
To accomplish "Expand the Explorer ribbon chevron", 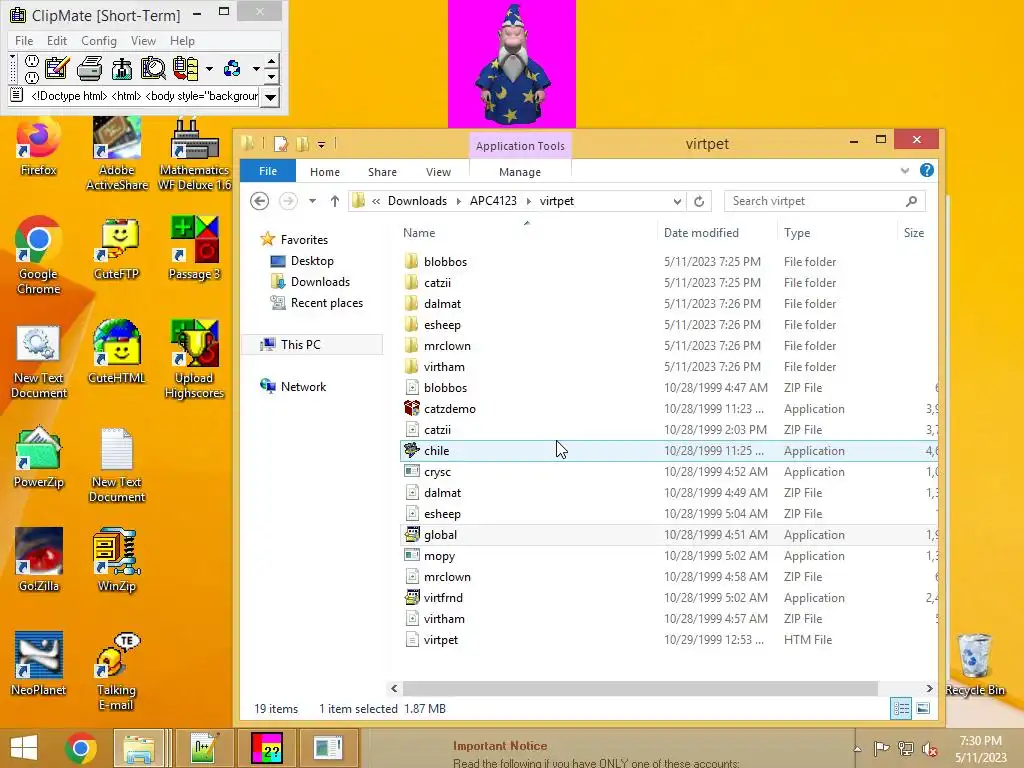I will [904, 171].
